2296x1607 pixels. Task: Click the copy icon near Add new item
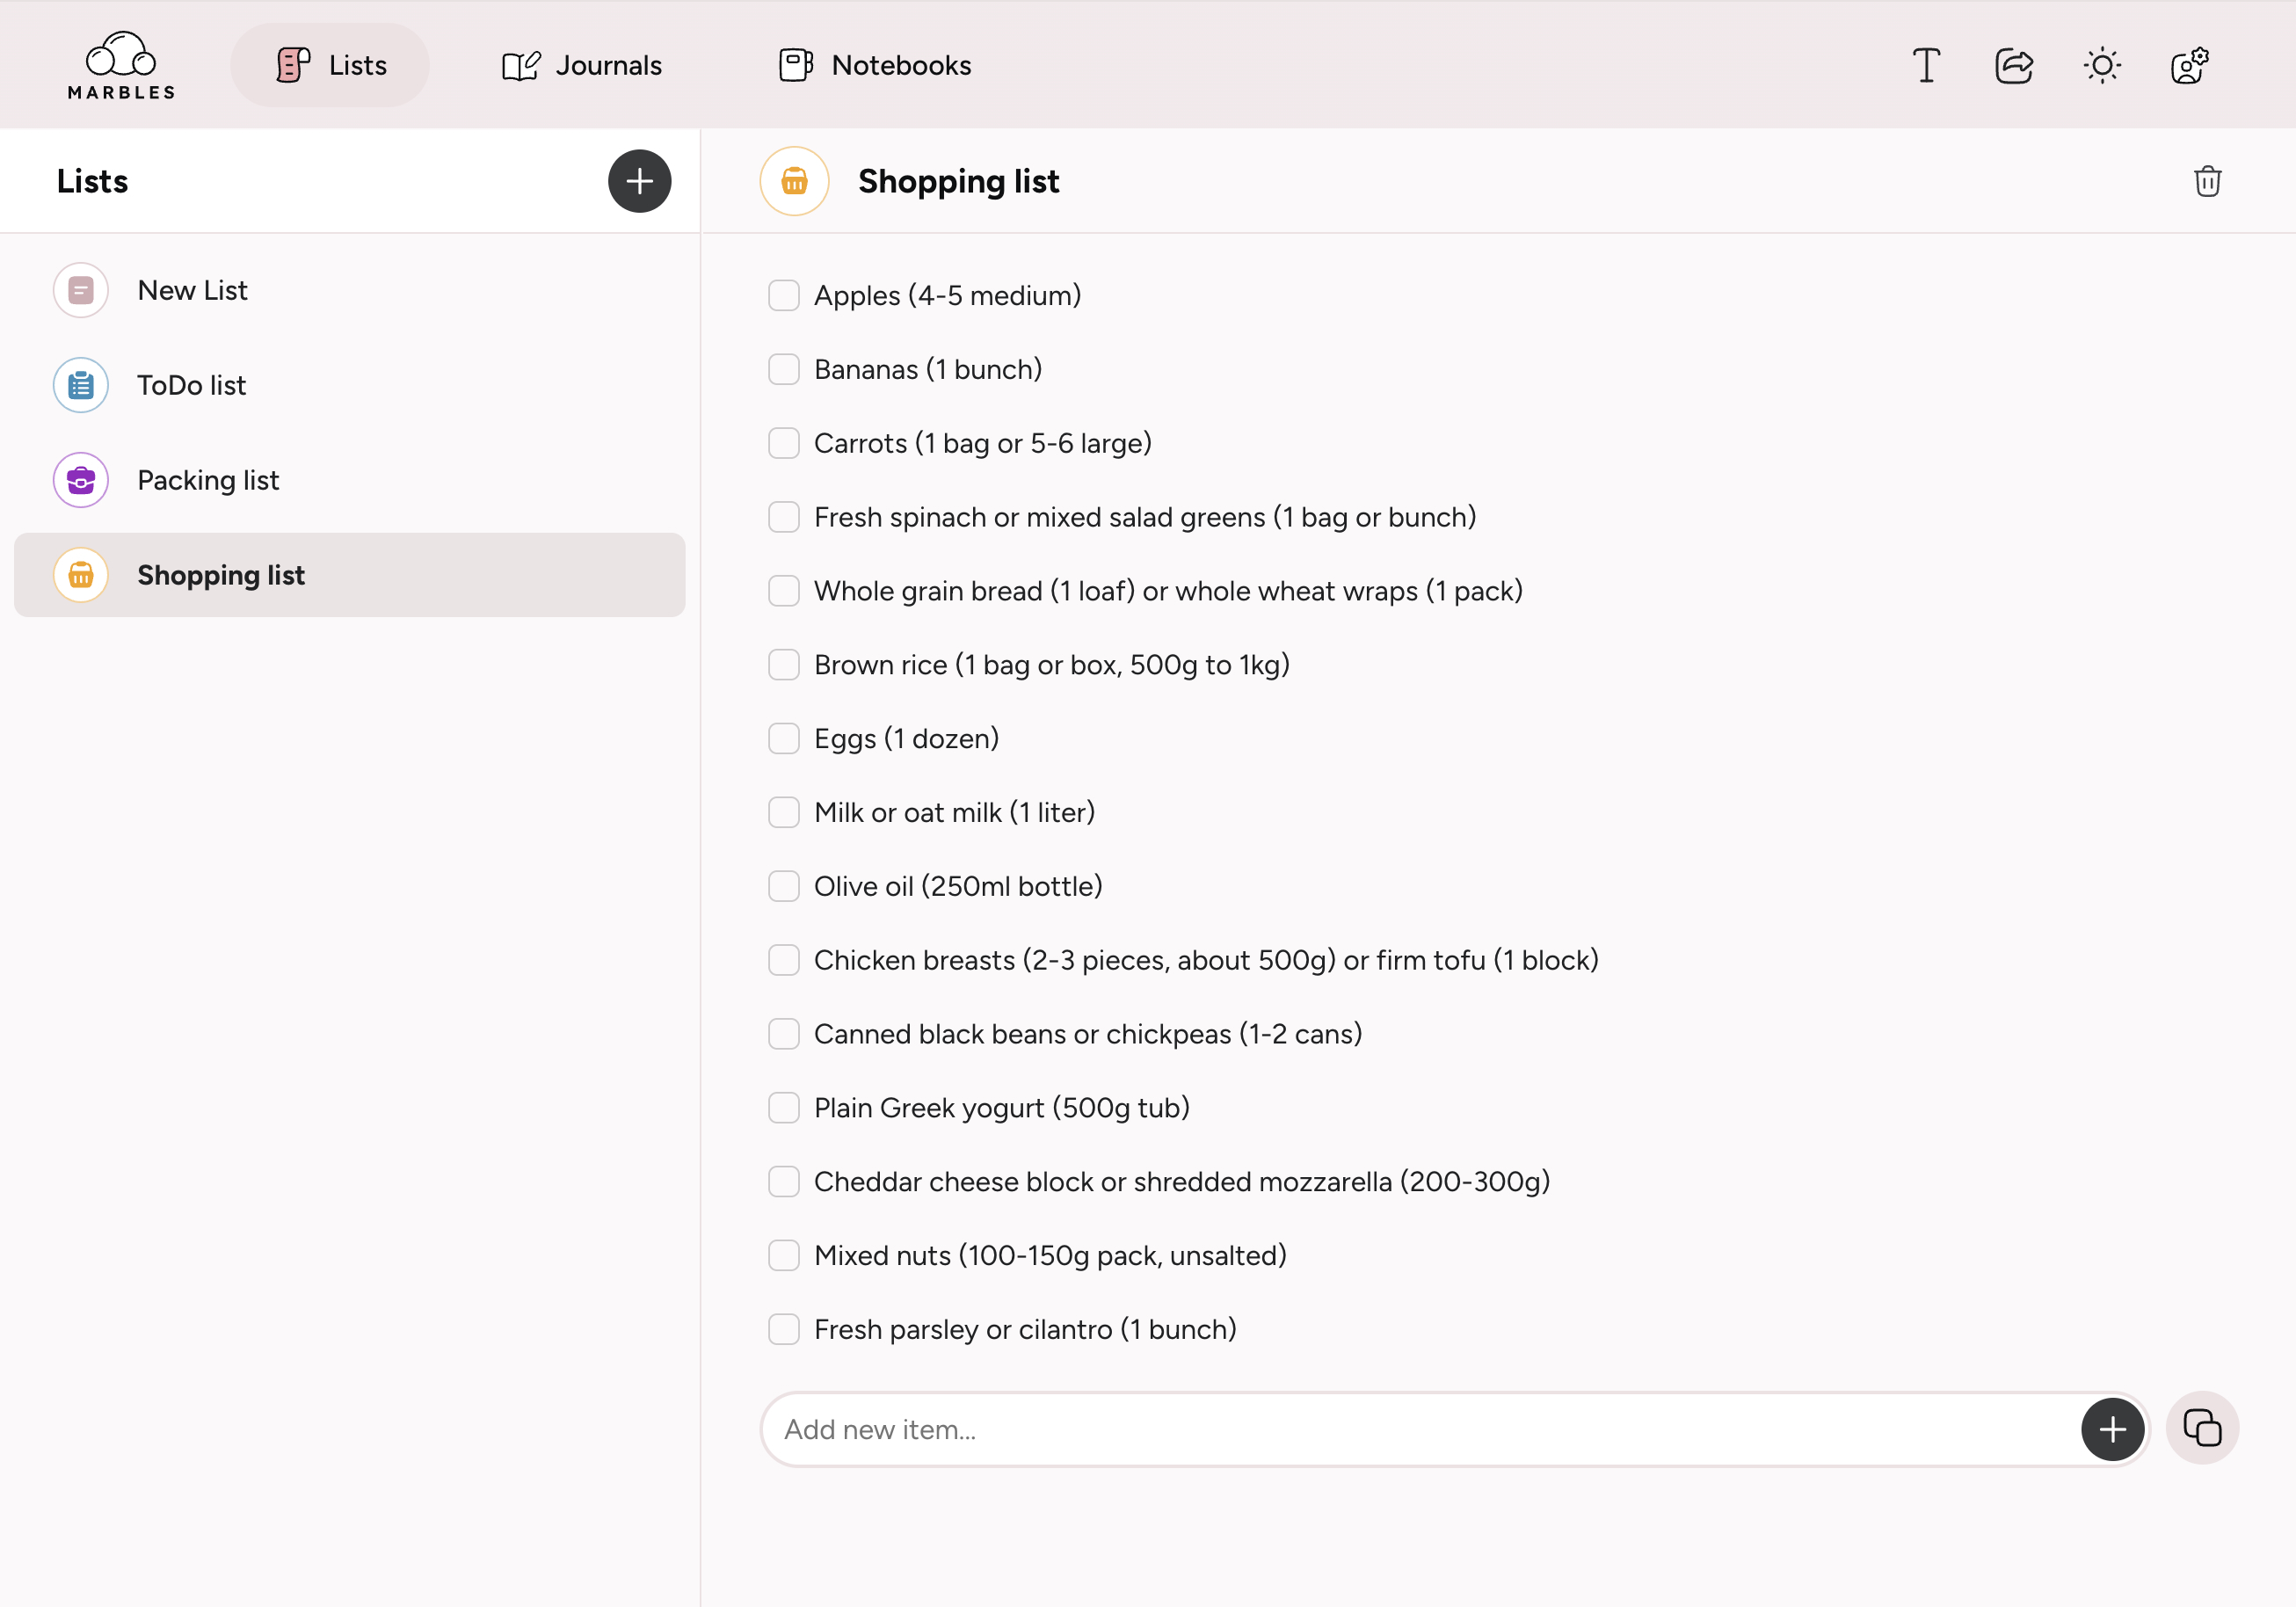pos(2203,1428)
